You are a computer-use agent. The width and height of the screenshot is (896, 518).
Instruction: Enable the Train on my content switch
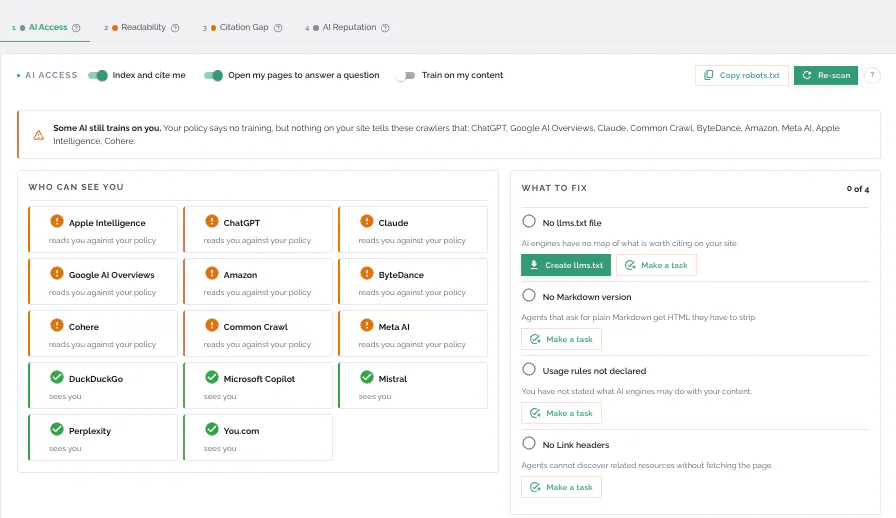(x=405, y=75)
